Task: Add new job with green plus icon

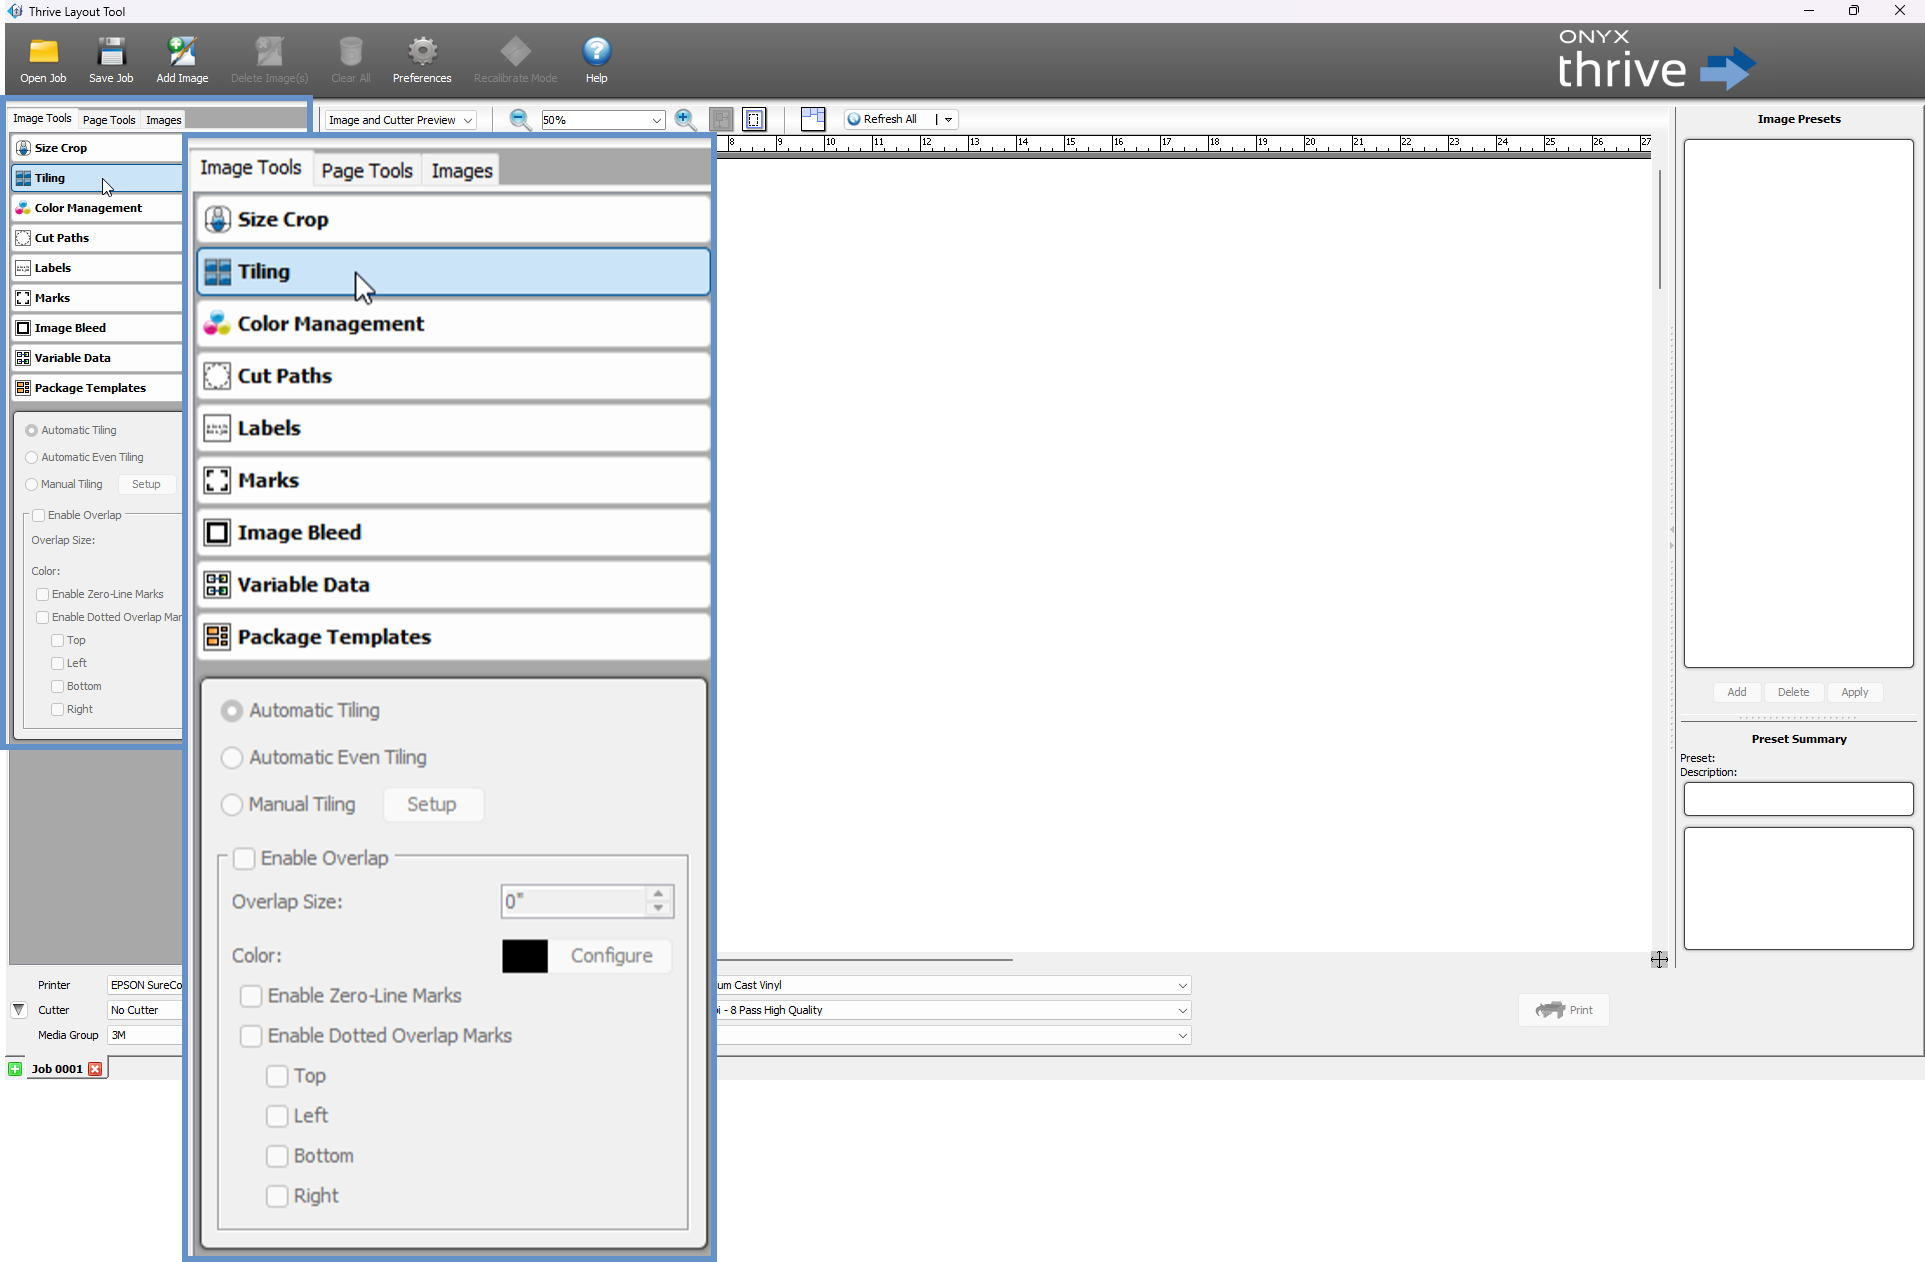Action: [15, 1069]
